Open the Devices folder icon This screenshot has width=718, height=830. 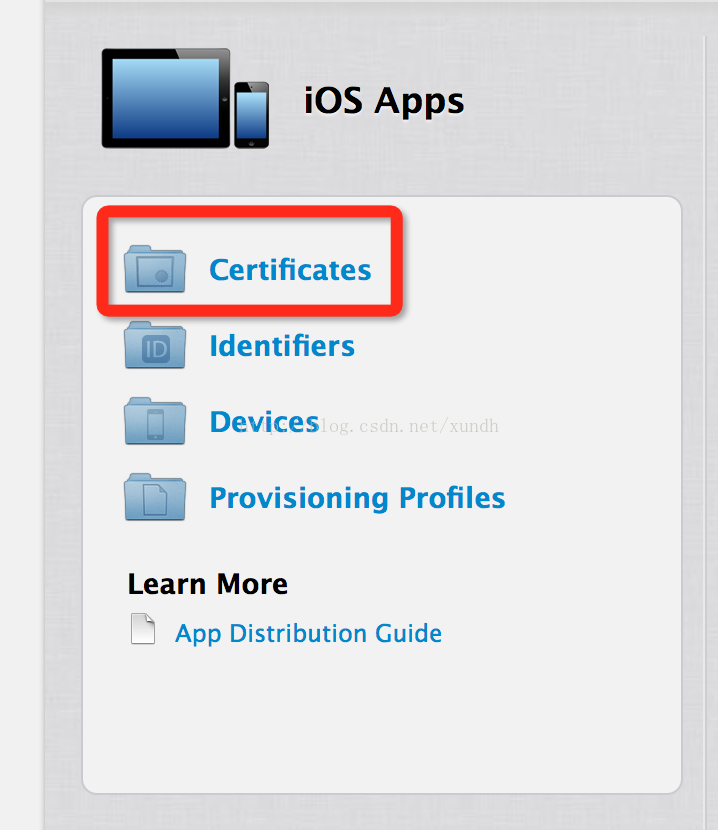(155, 421)
